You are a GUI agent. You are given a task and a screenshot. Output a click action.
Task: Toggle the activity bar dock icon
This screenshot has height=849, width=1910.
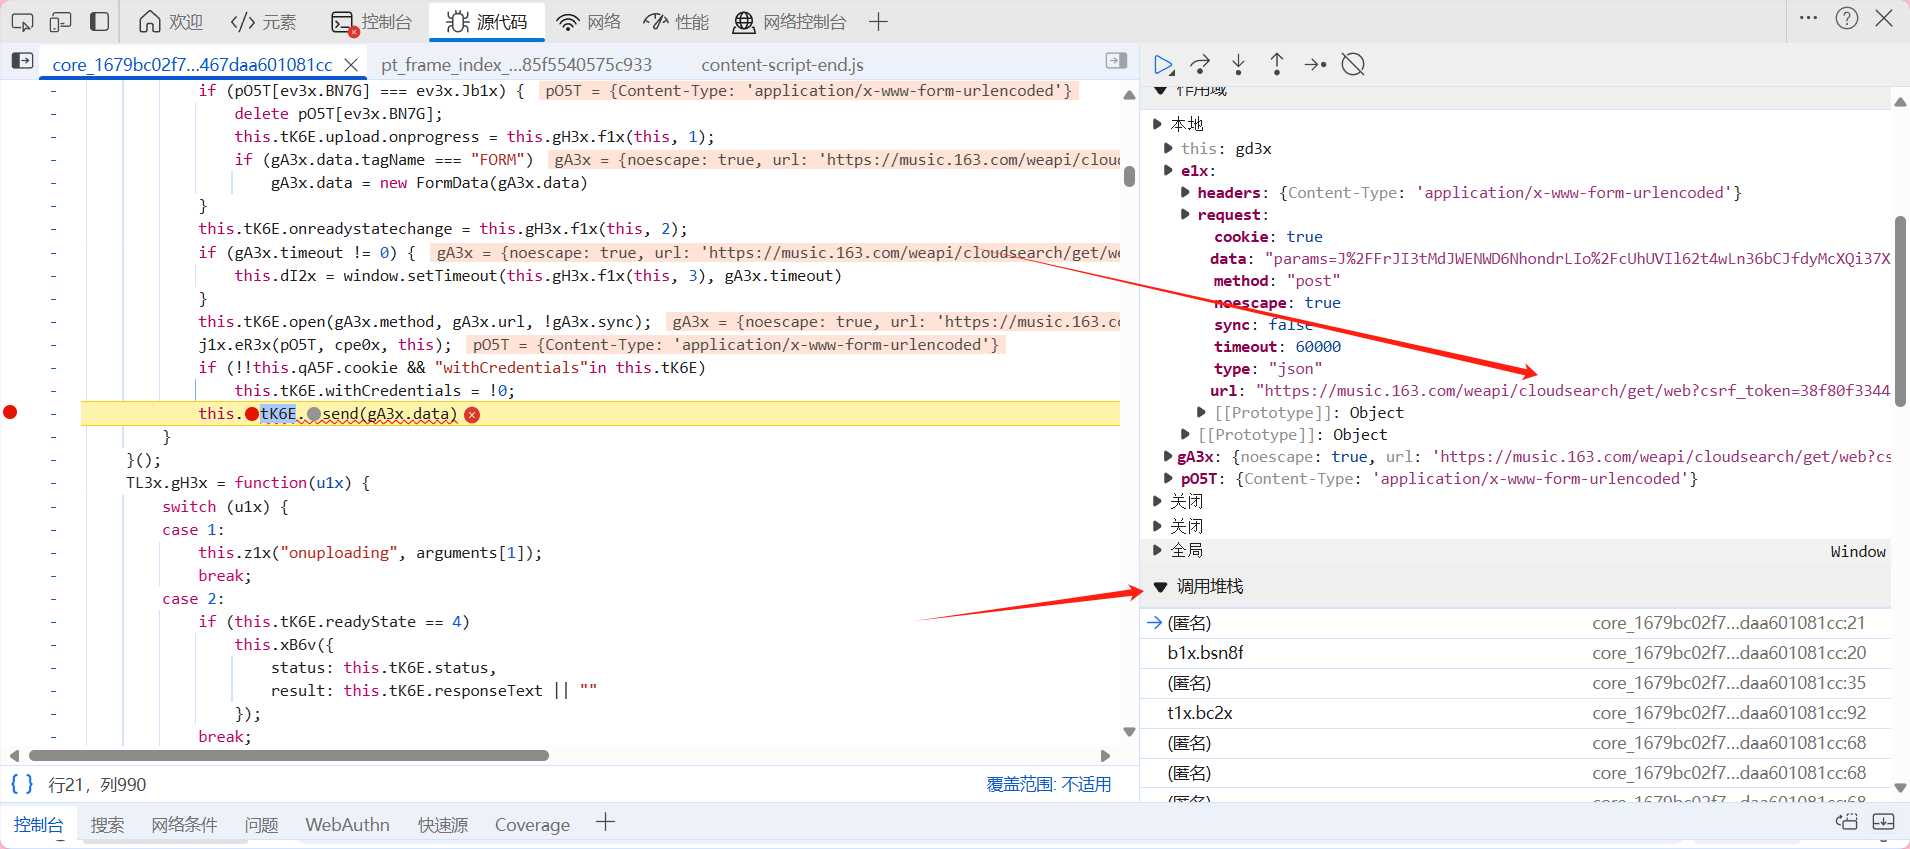tap(100, 21)
